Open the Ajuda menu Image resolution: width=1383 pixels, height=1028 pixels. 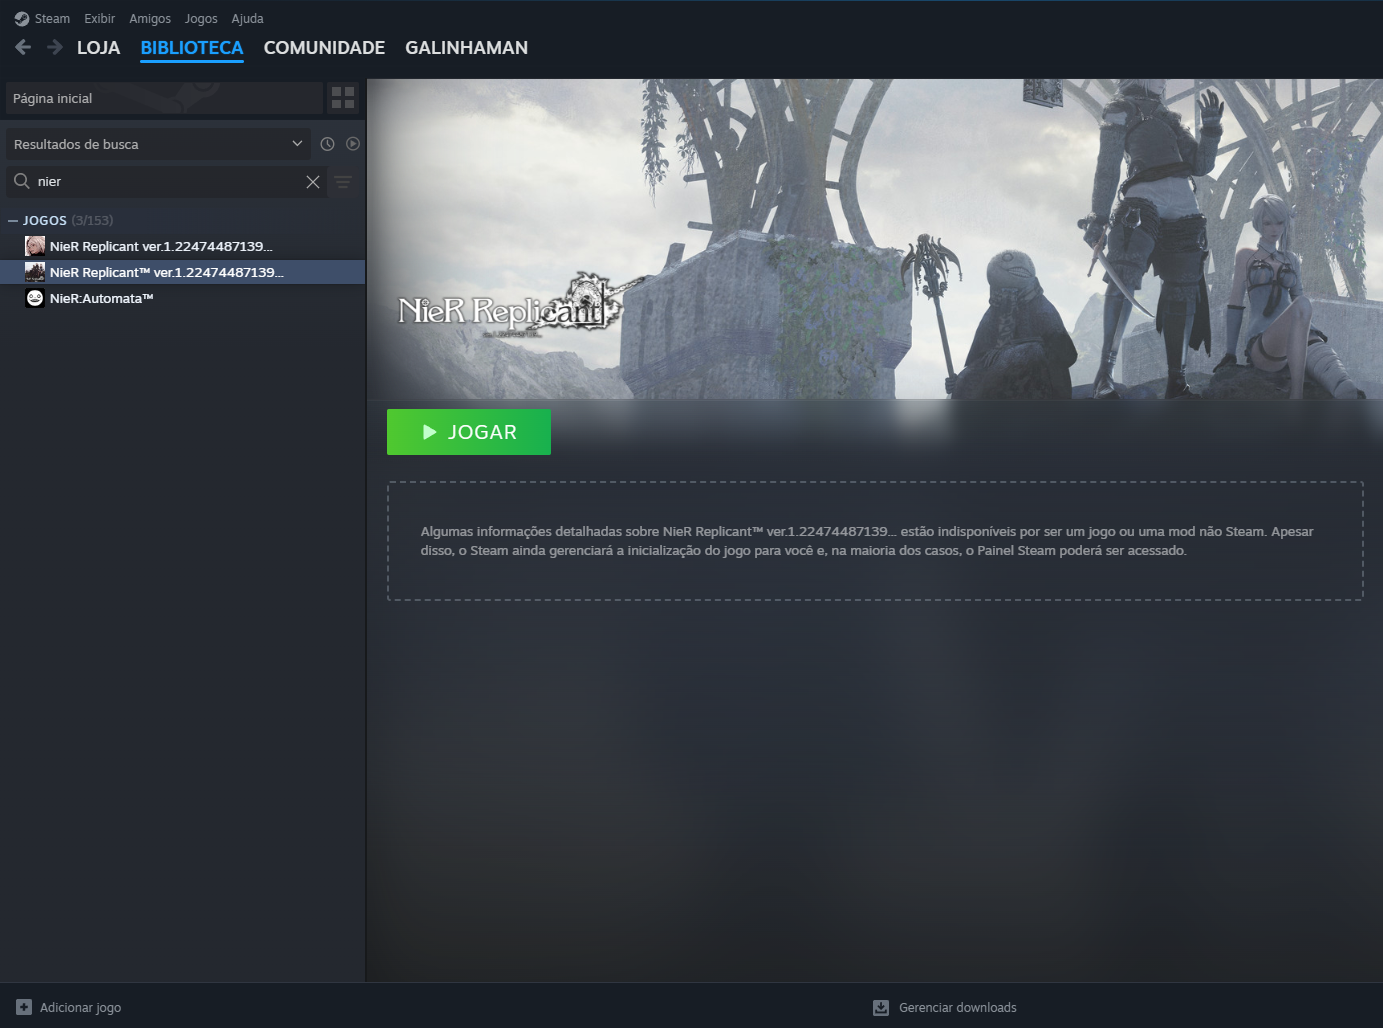[247, 17]
